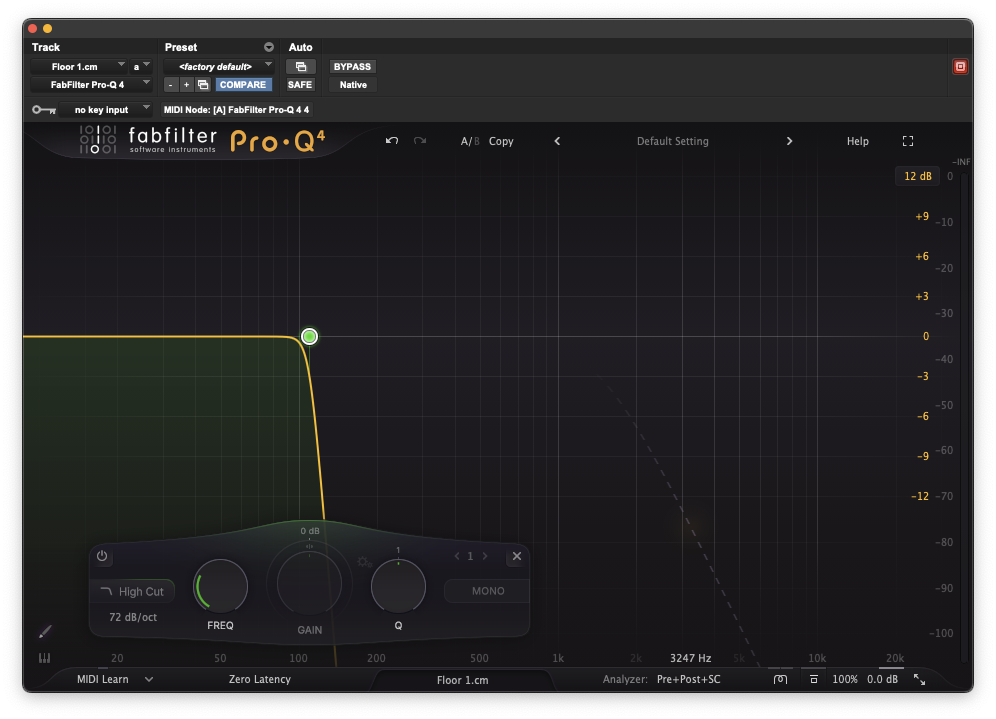
Task: Expand MIDI Learn options arrow
Action: click(x=149, y=679)
